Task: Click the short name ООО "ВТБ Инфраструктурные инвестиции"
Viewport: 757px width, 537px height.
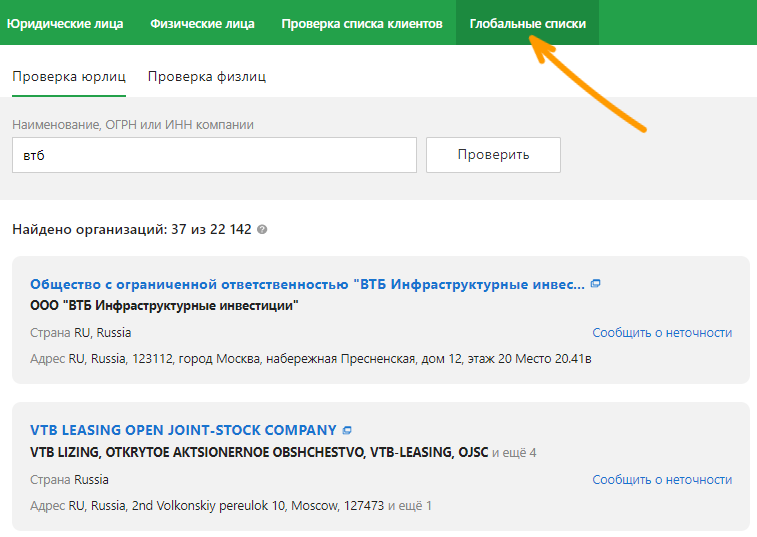Action: 164,306
